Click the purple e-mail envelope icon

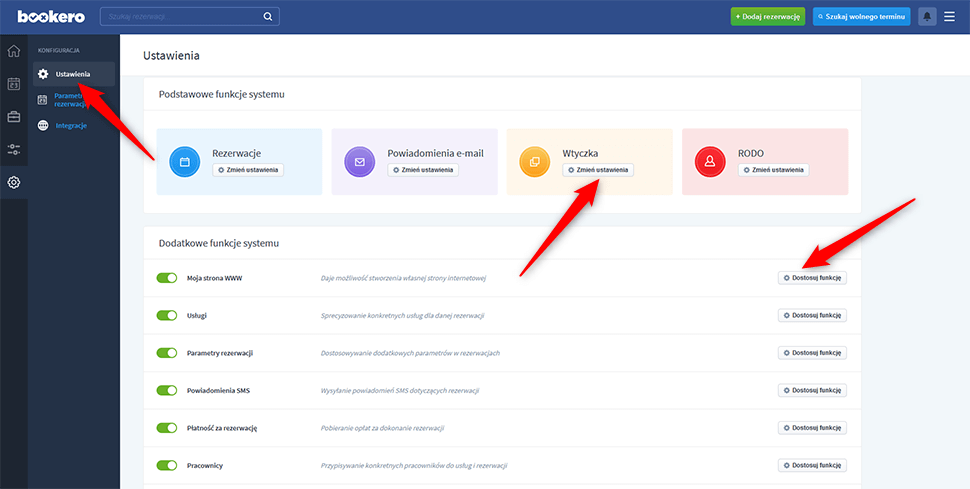[x=359, y=162]
